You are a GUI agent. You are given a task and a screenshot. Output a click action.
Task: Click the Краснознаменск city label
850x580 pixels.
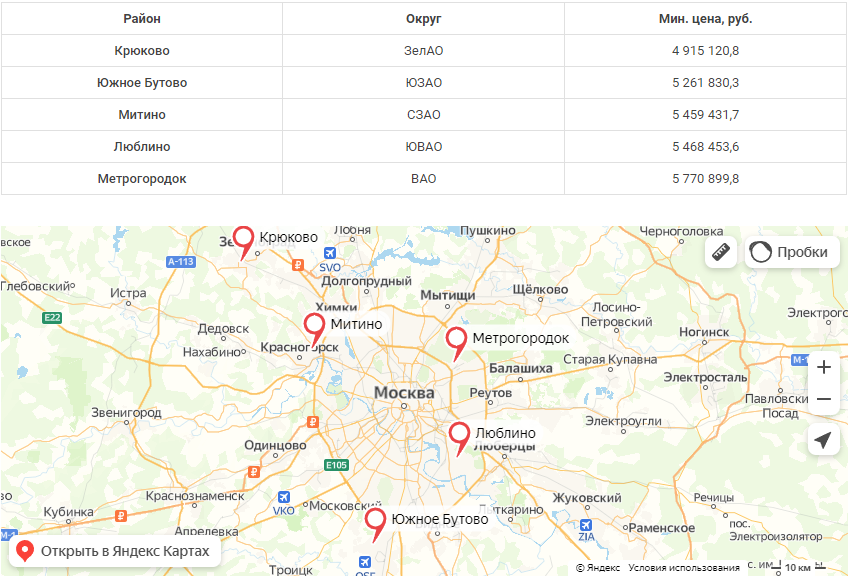coord(195,496)
